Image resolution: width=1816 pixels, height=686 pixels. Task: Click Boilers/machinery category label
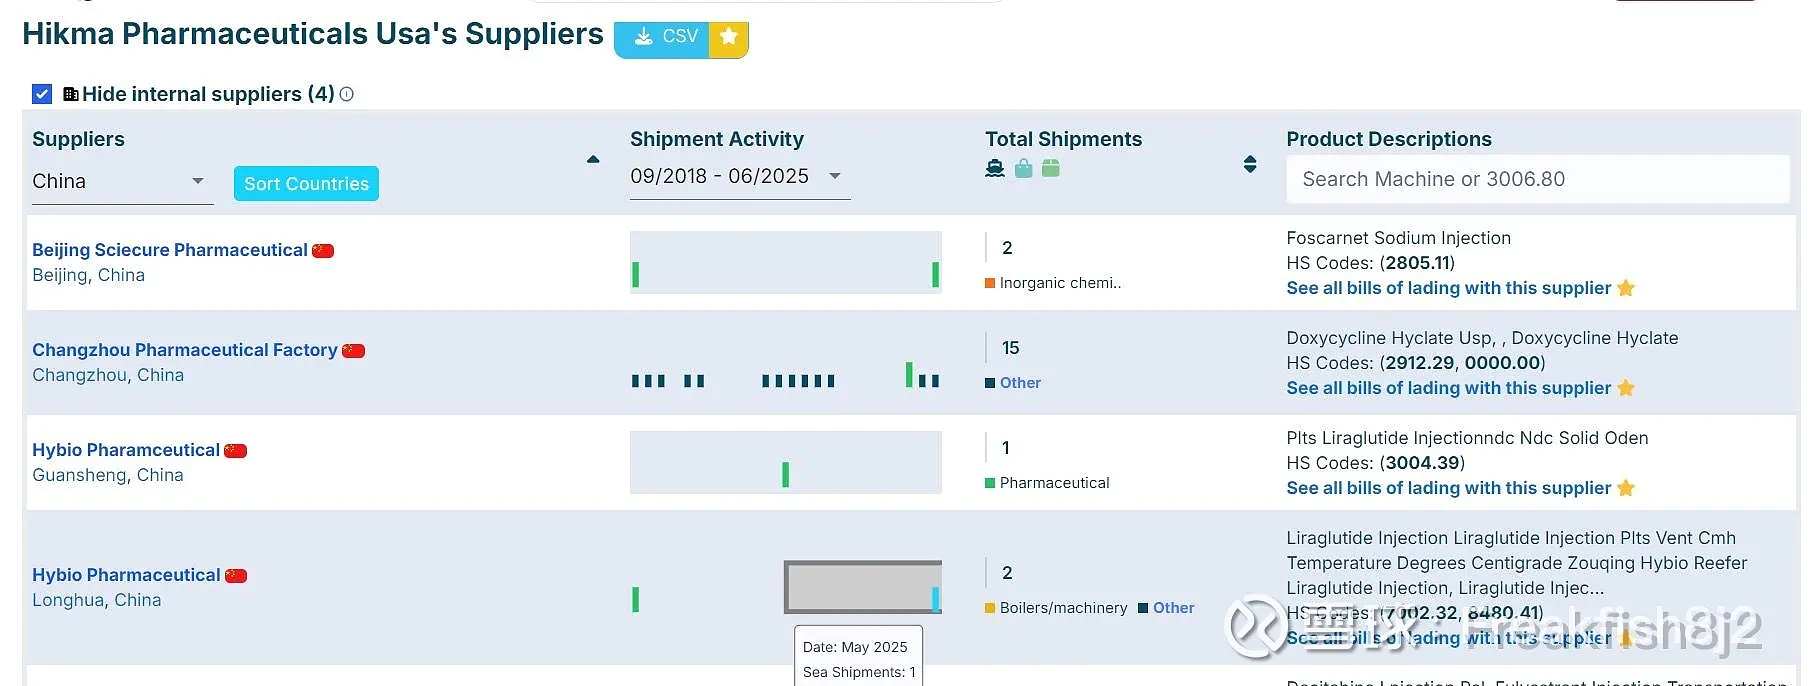(1063, 608)
